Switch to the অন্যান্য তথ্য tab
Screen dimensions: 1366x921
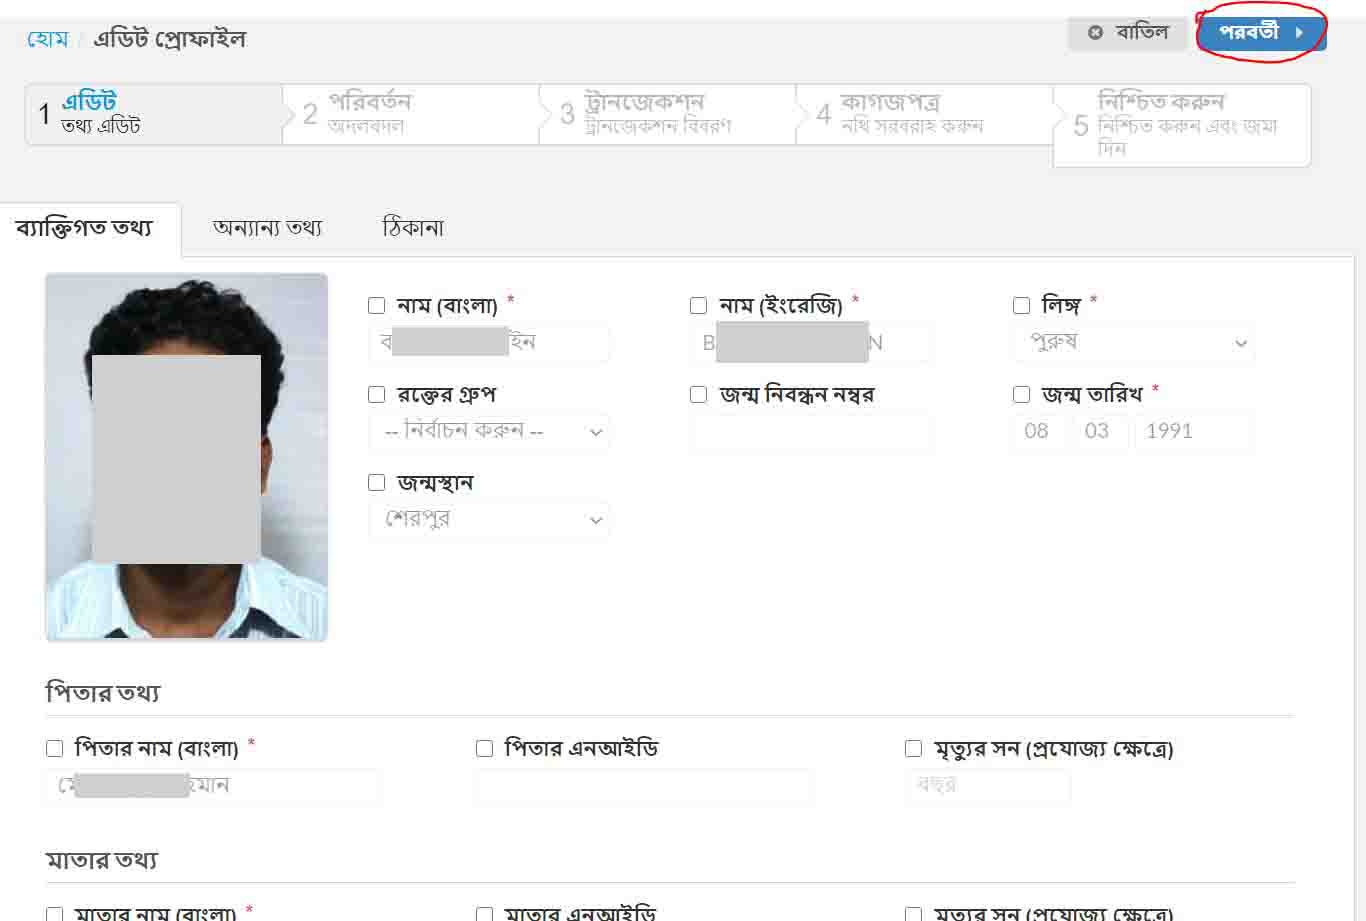click(267, 227)
